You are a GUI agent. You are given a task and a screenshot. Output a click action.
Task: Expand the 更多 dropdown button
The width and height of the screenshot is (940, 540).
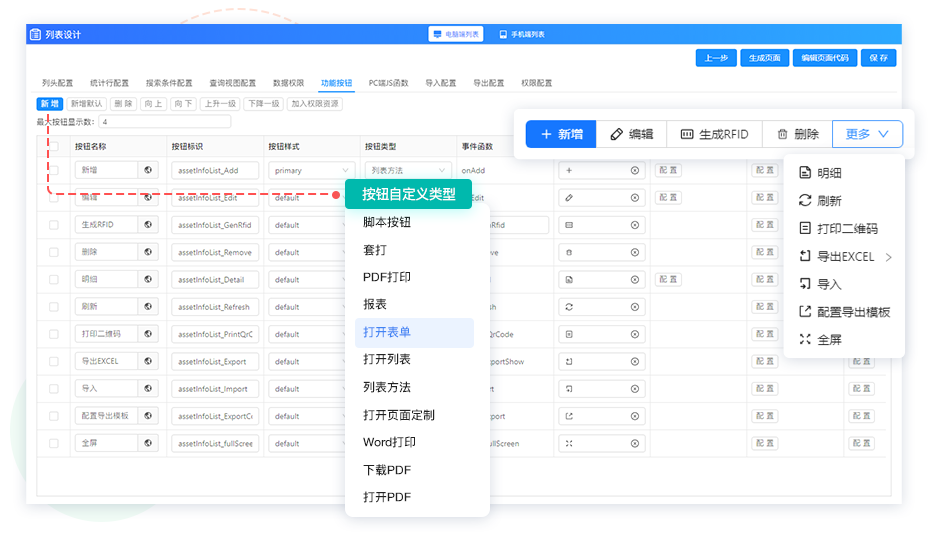click(867, 134)
